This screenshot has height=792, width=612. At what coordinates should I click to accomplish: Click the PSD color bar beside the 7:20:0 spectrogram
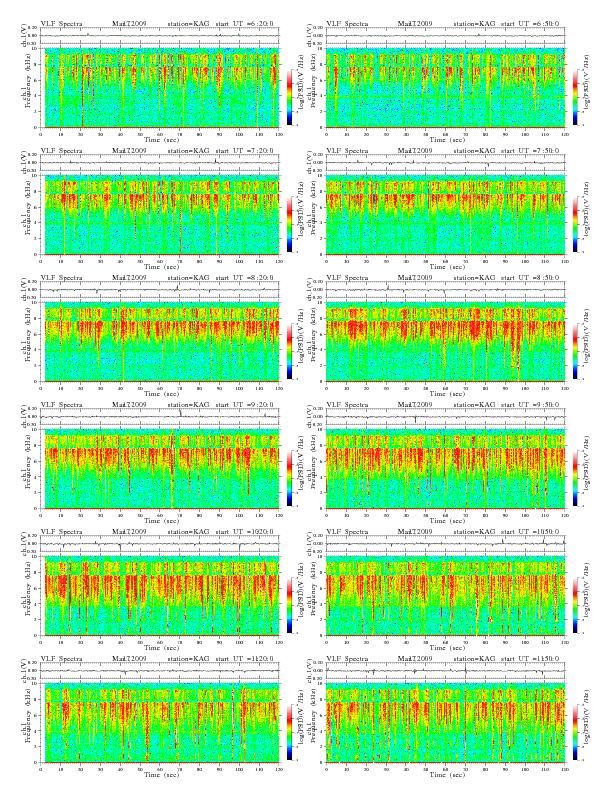click(x=289, y=224)
